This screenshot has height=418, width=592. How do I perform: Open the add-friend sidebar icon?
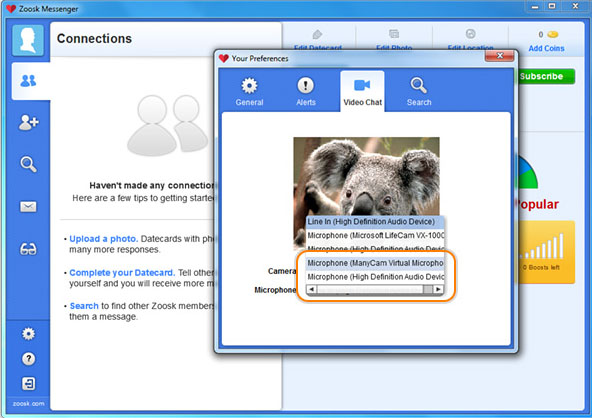pos(29,122)
